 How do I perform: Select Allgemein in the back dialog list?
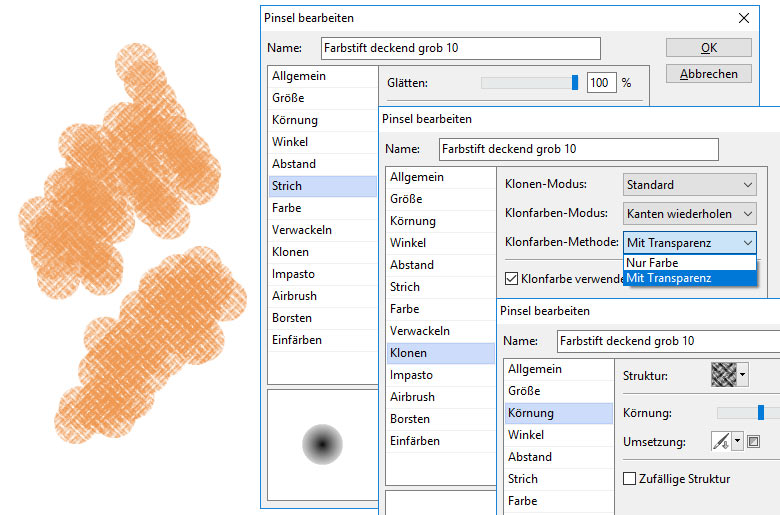(x=322, y=76)
